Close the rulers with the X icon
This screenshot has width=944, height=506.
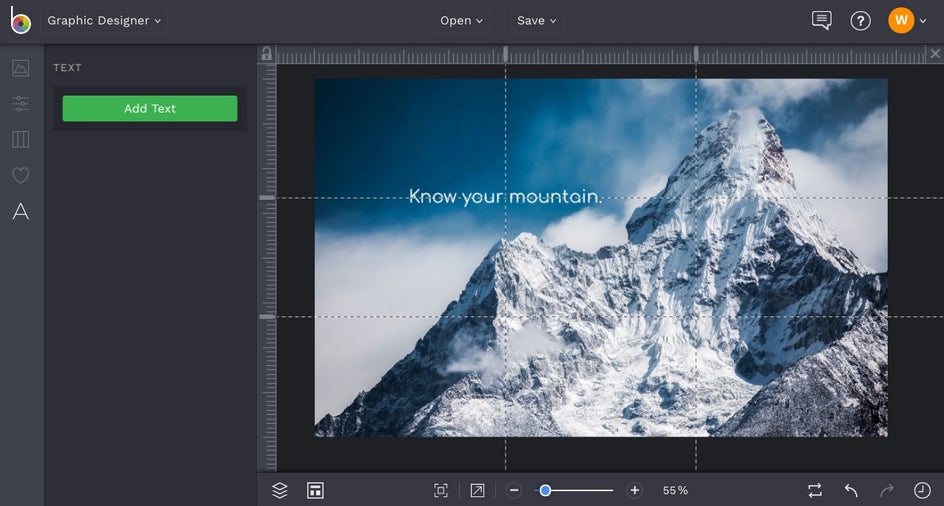pos(935,54)
